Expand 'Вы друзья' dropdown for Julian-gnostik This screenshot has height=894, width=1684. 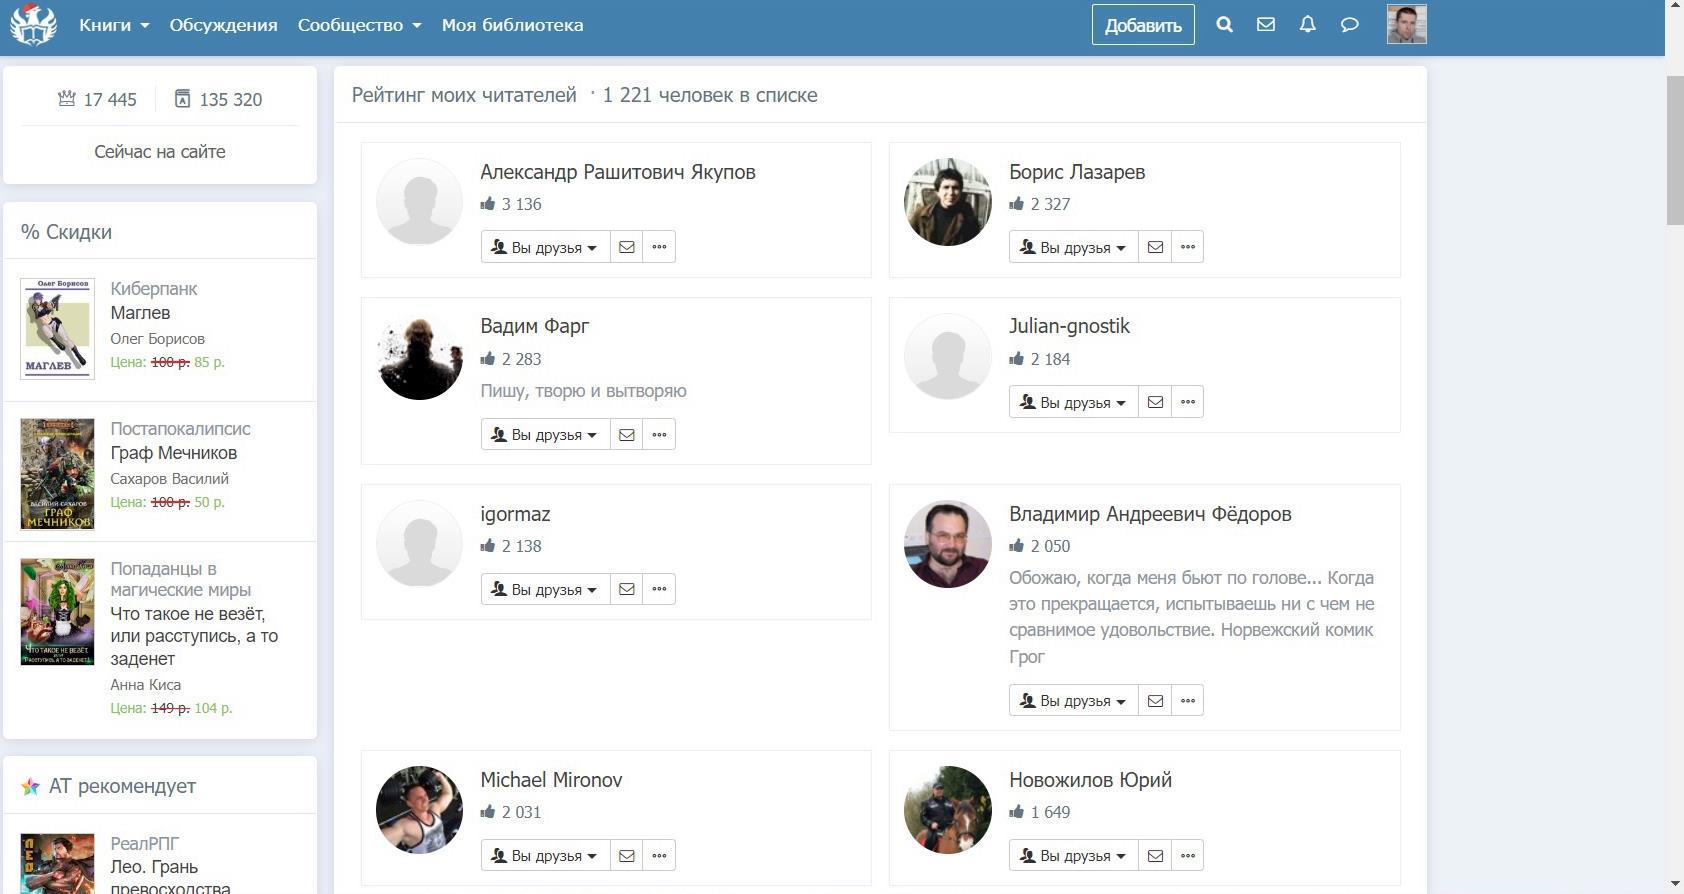(x=1074, y=402)
